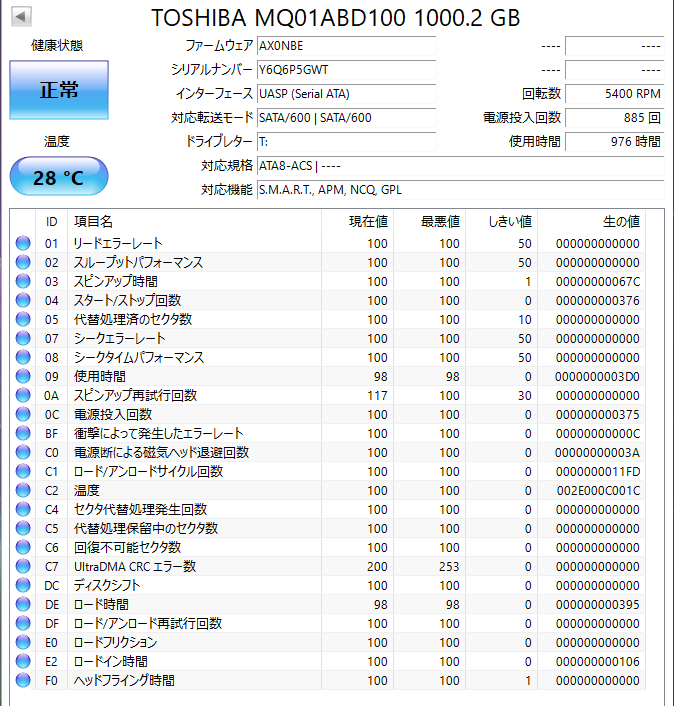Click status orb for 0A スピンアップ再試行回数

[x=23, y=395]
